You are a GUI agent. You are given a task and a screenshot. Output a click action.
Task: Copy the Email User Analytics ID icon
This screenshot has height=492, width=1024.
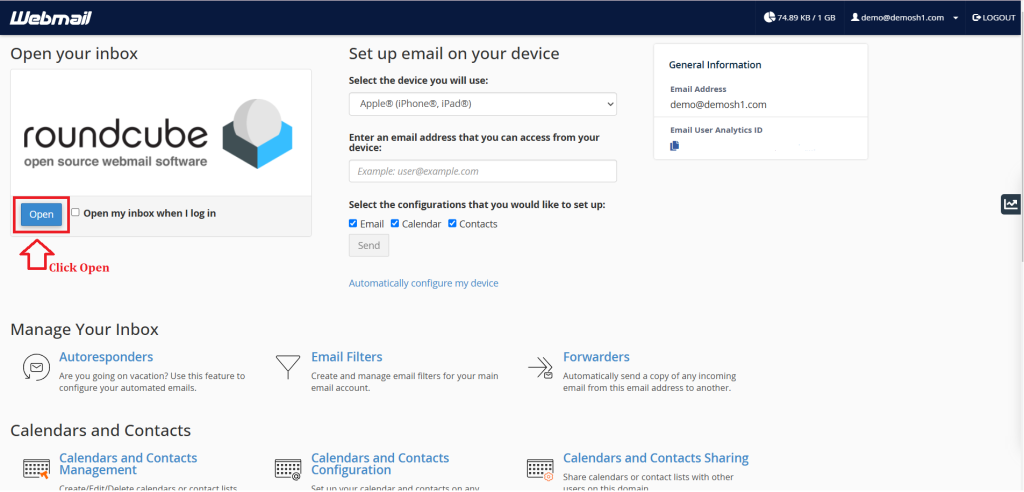click(x=675, y=146)
